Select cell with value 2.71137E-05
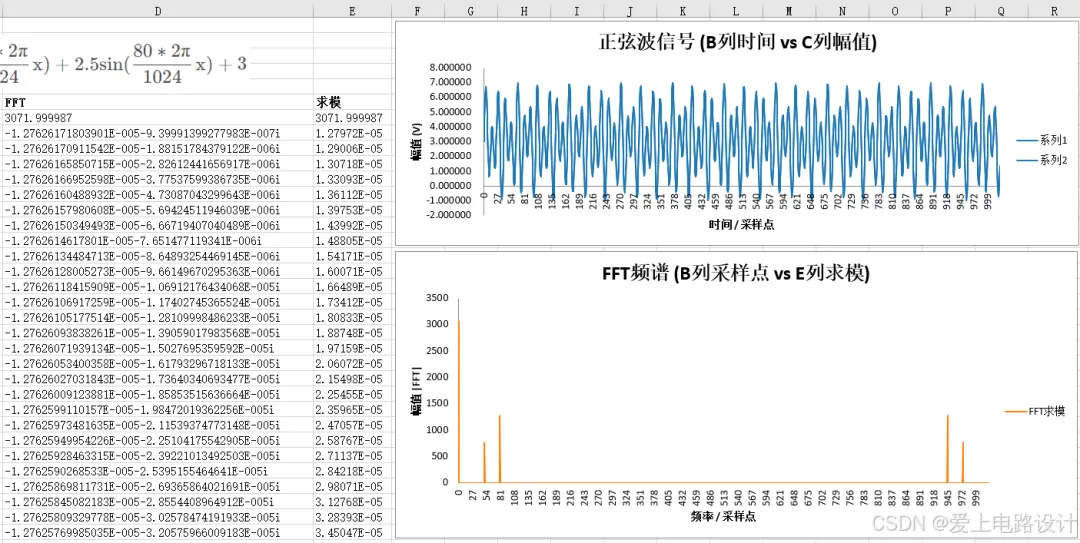Image resolution: width=1080 pixels, height=543 pixels. tap(353, 456)
